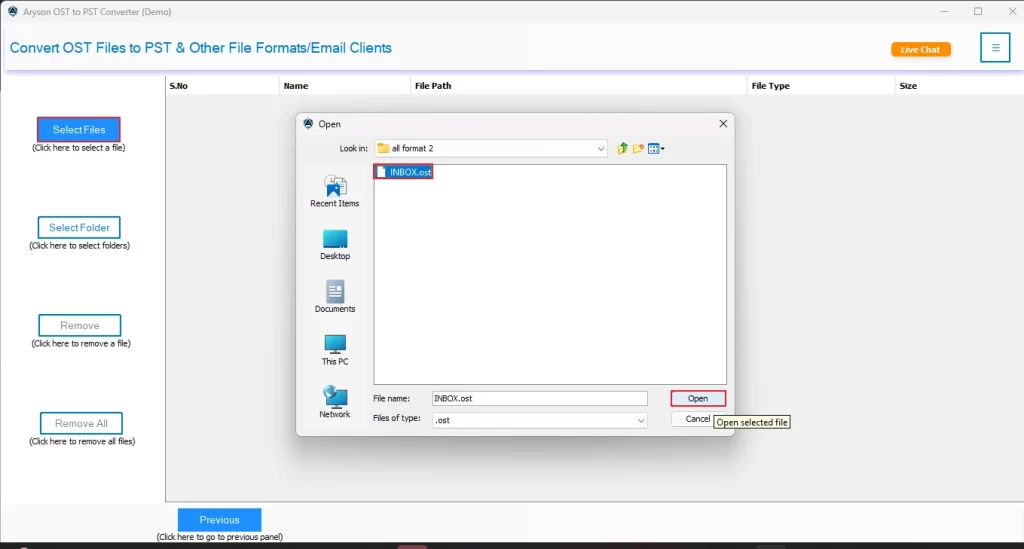Click the File name input field
The image size is (1024, 549).
(x=539, y=398)
